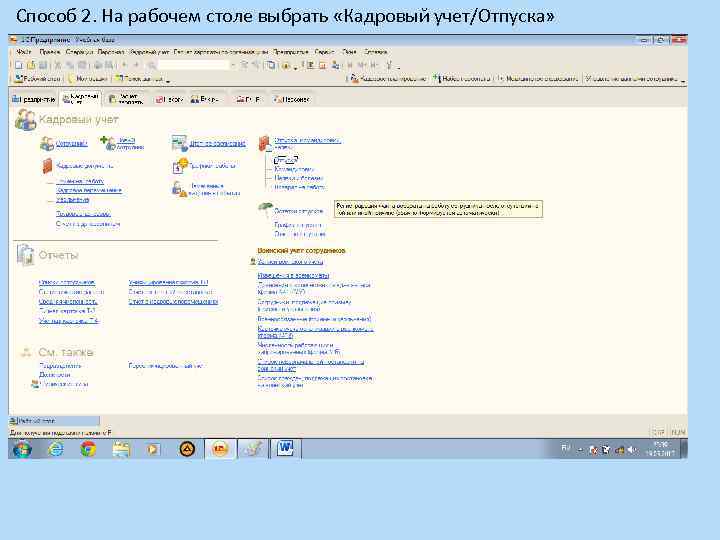
Task: Click the Отчеты section icon
Action: click(x=25, y=255)
